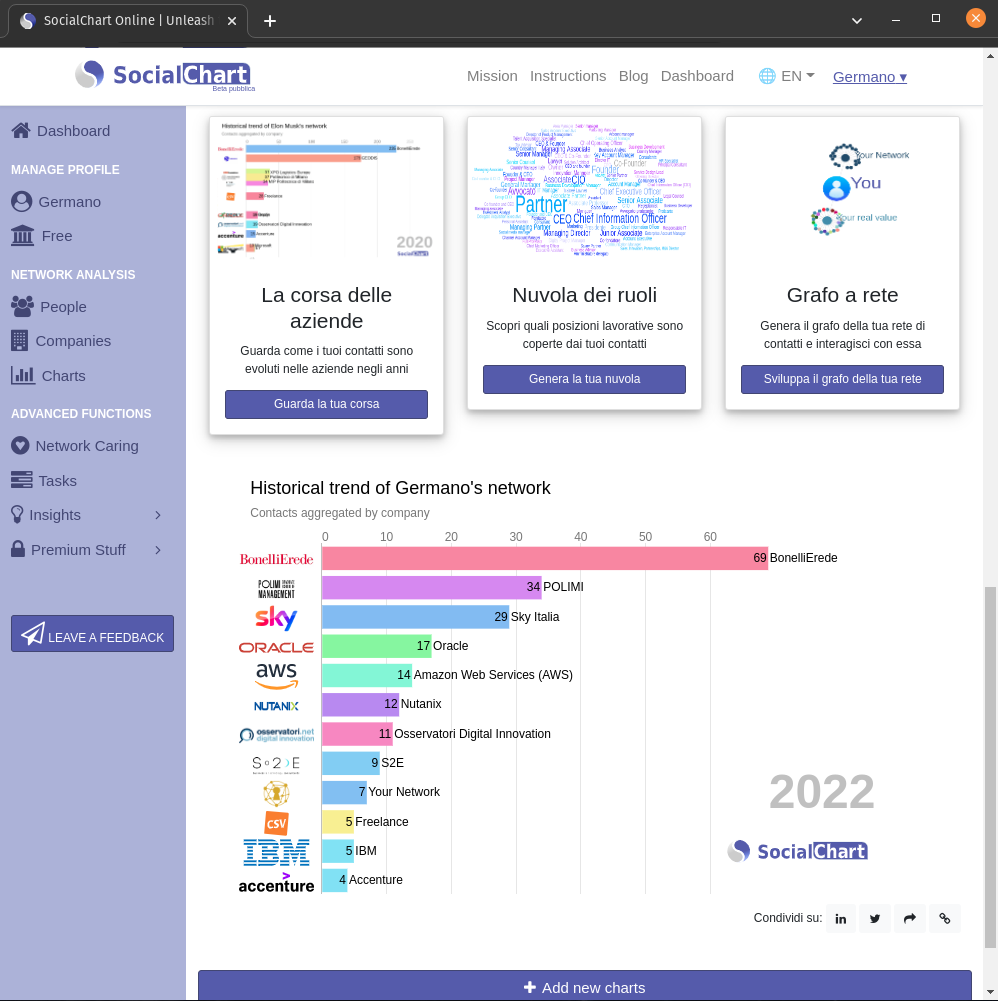The width and height of the screenshot is (998, 1001).
Task: Click the Accenture logo in chart
Action: point(276,884)
